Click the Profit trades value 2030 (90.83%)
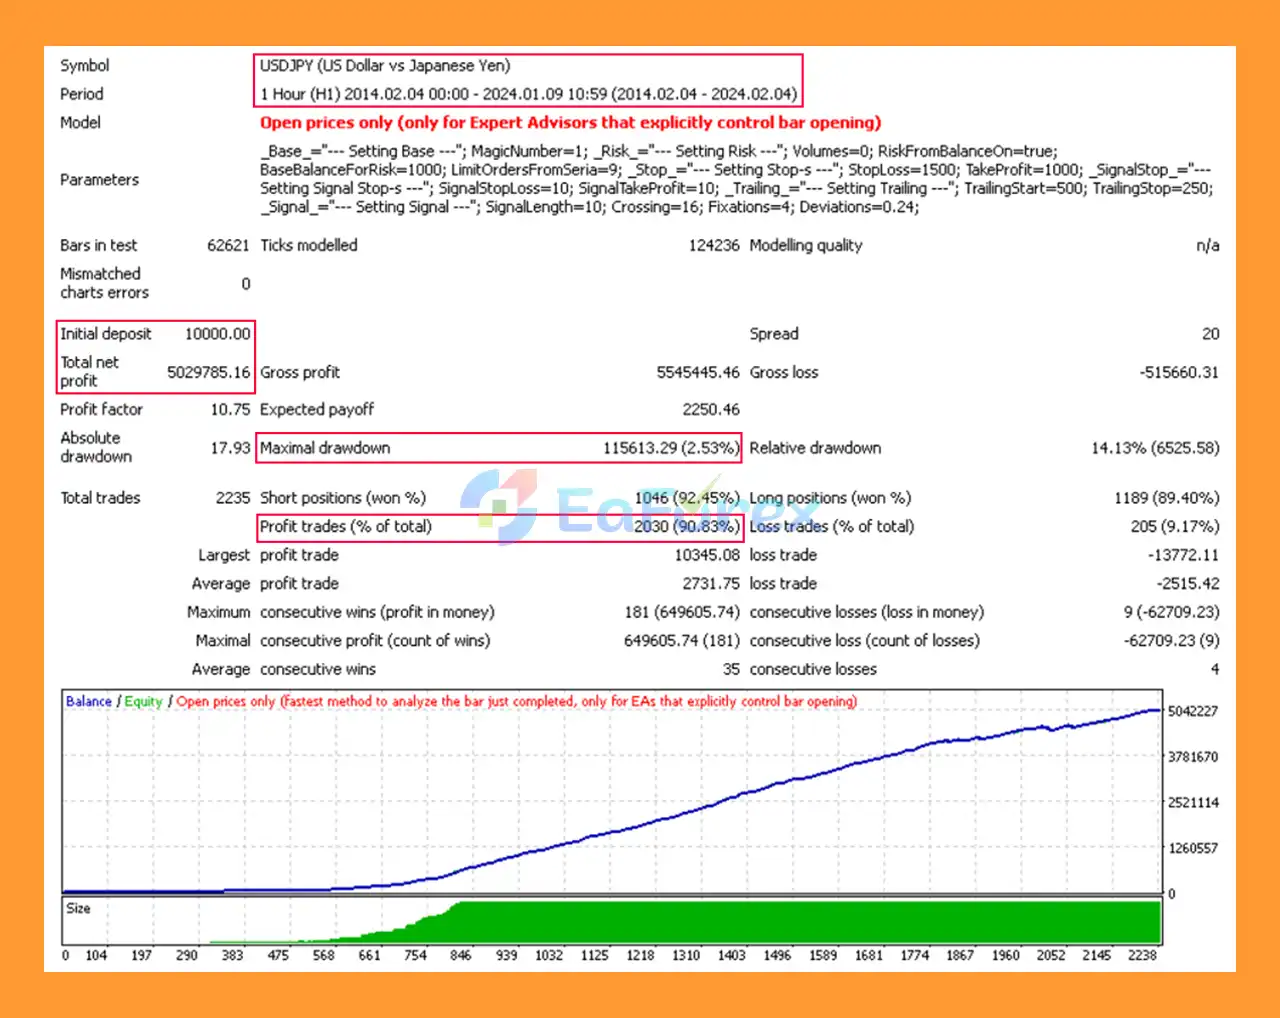Screen dimensions: 1280x1018 686,526
